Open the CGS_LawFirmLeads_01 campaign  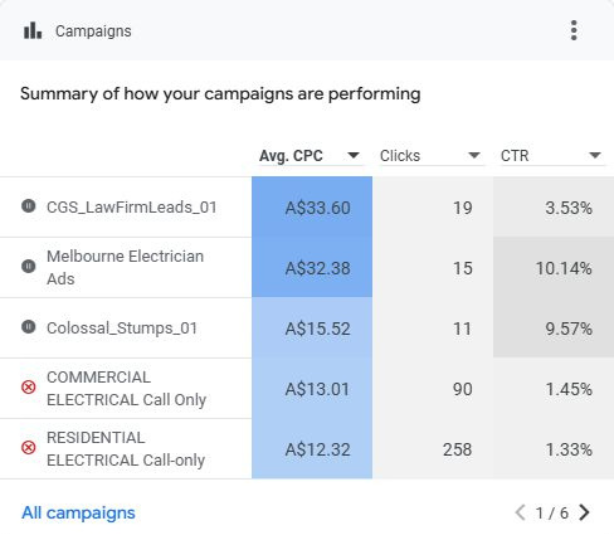131,207
